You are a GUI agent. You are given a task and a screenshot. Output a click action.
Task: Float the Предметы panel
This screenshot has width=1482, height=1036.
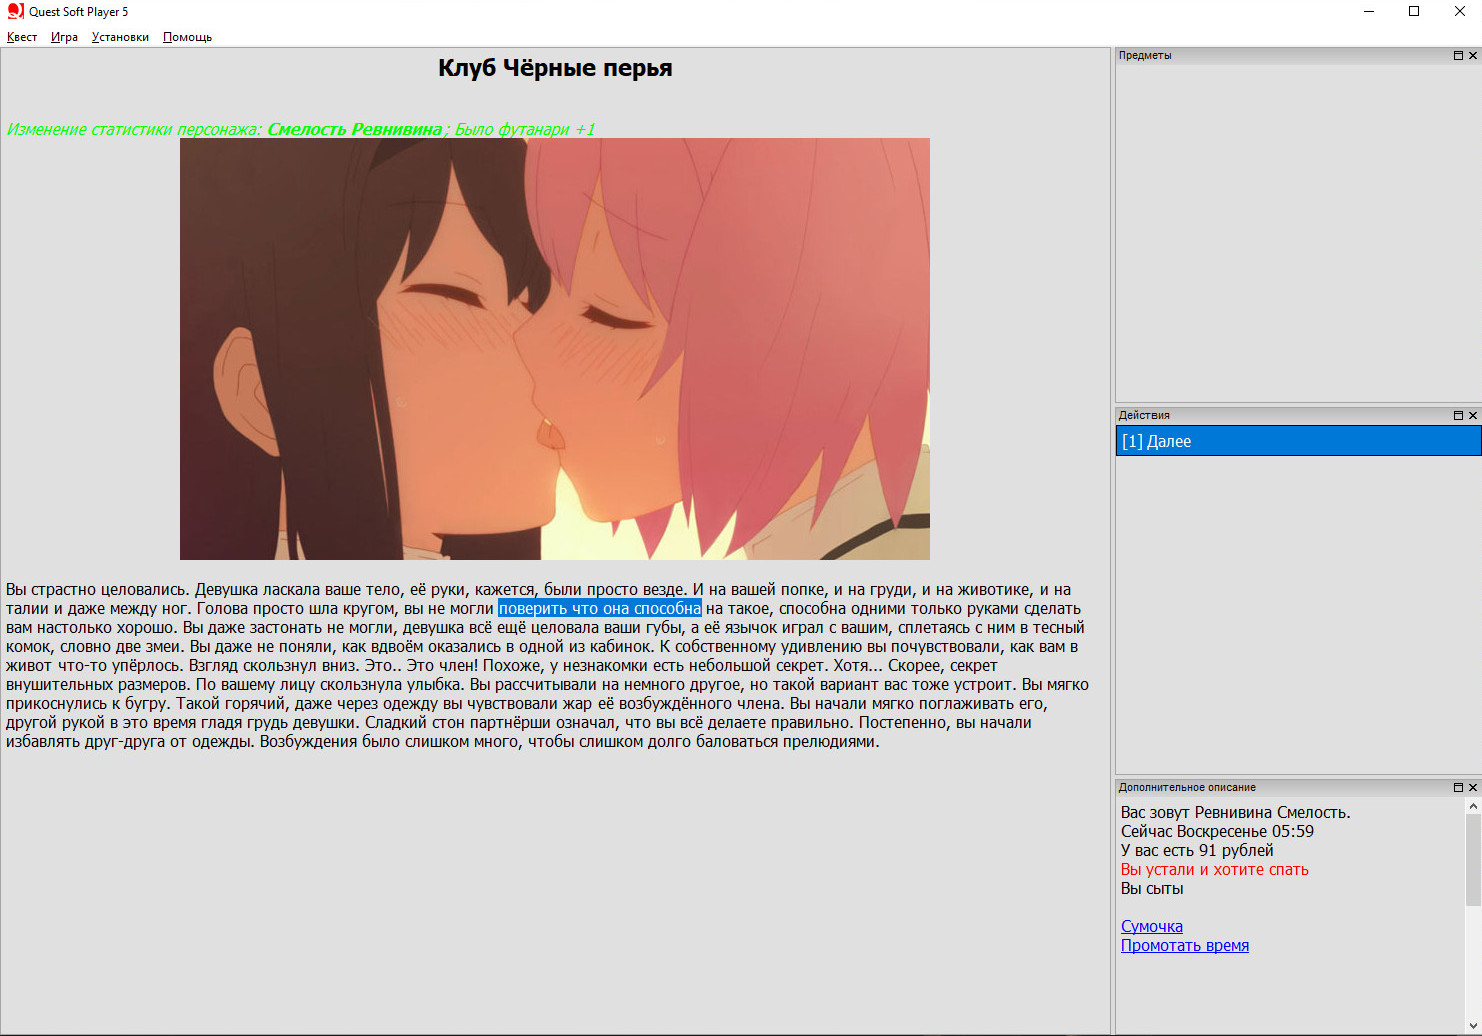click(x=1458, y=56)
